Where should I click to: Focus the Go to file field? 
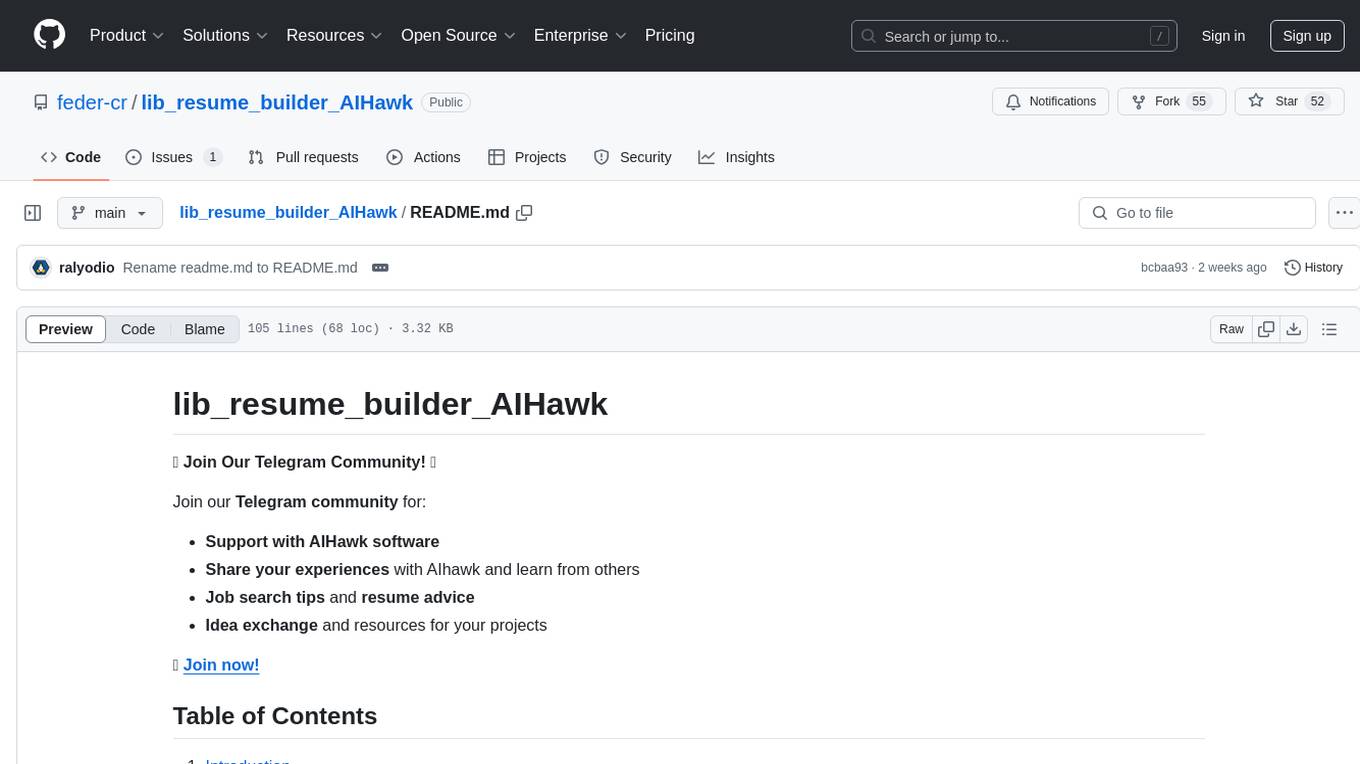[x=1197, y=213]
